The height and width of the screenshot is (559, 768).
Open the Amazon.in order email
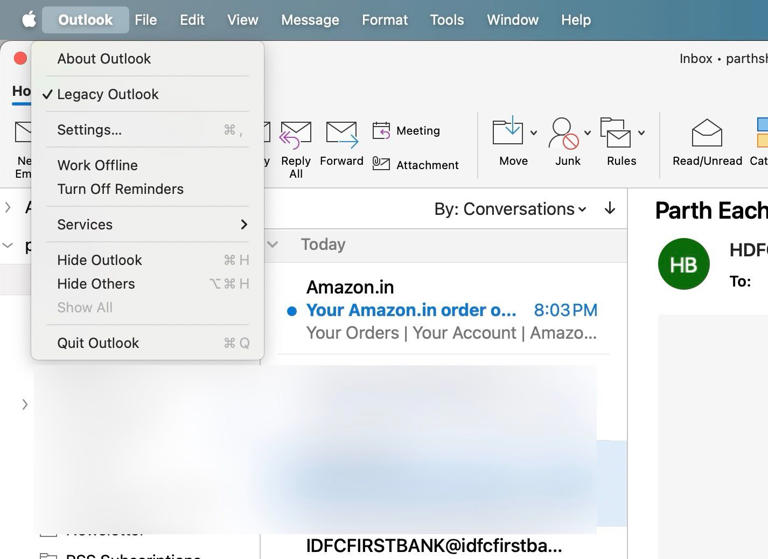pos(444,310)
